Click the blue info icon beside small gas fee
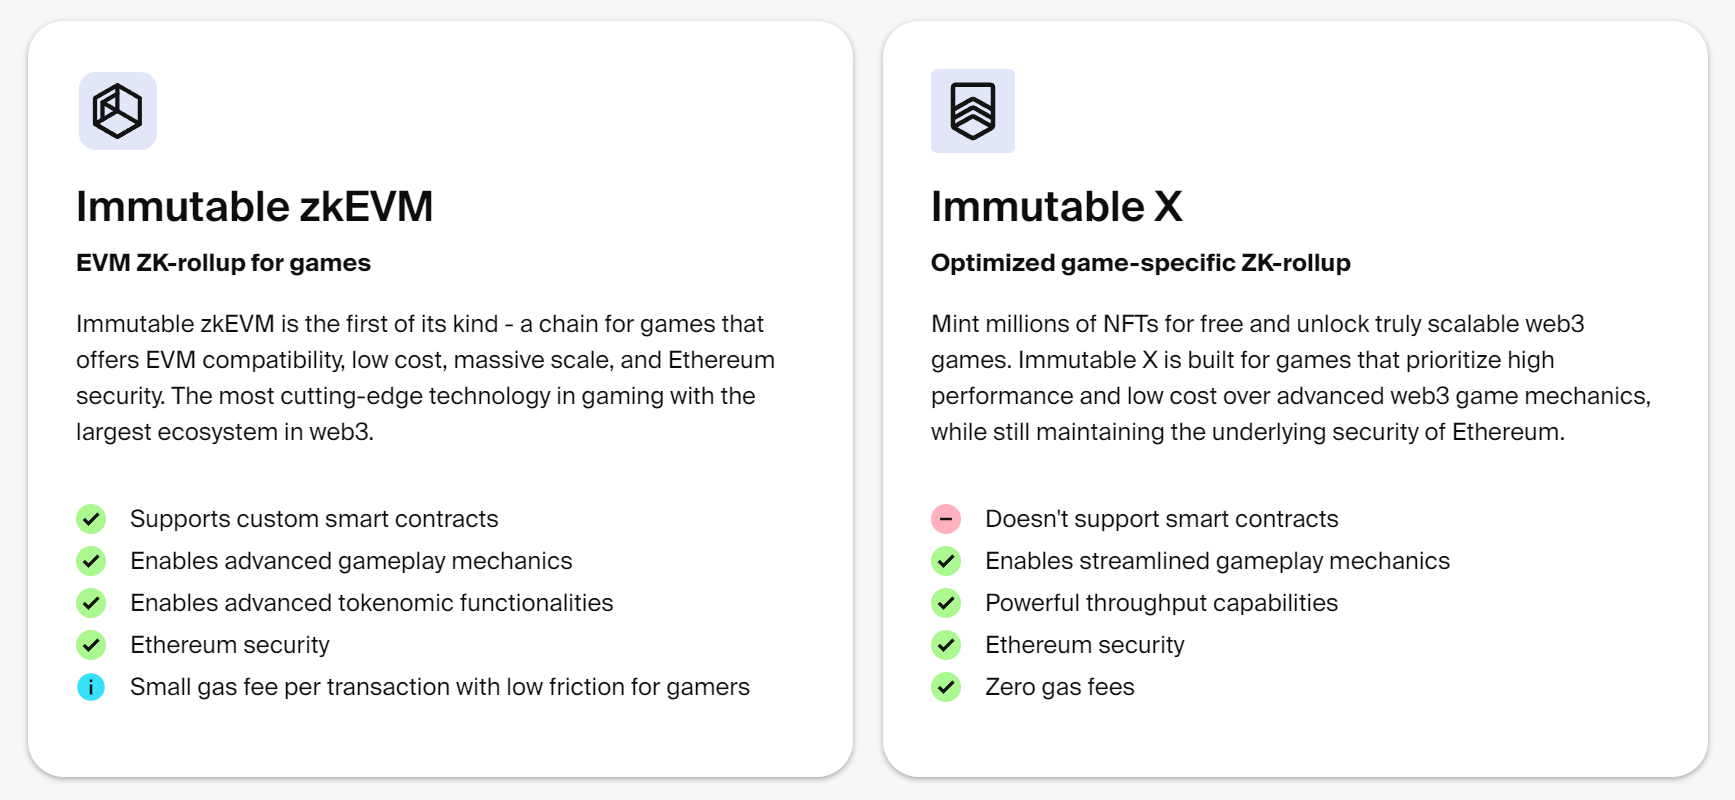The height and width of the screenshot is (800, 1735). pyautogui.click(x=91, y=687)
